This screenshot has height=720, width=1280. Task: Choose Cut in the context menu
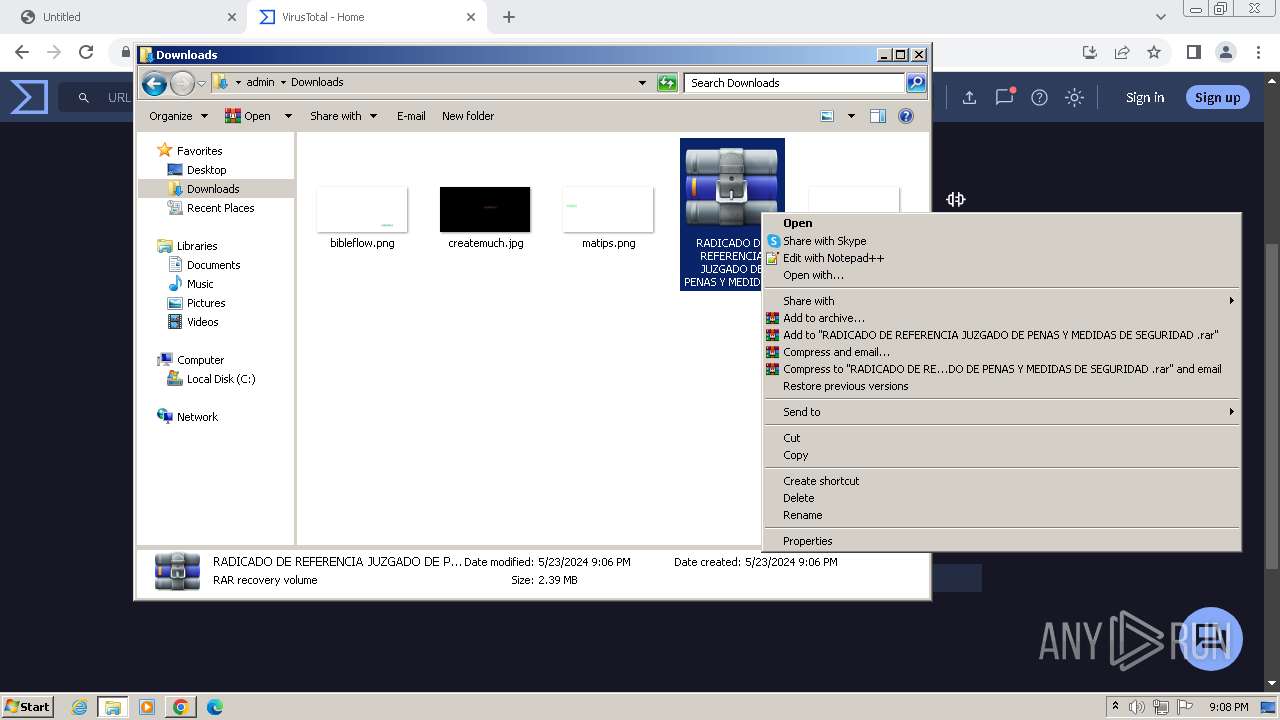click(1002, 438)
